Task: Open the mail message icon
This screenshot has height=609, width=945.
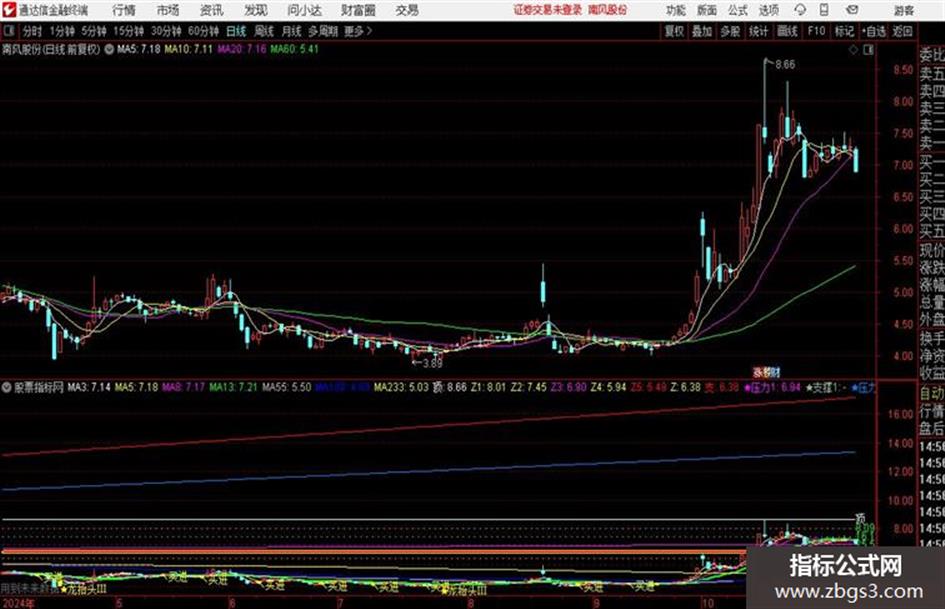Action: pos(852,10)
